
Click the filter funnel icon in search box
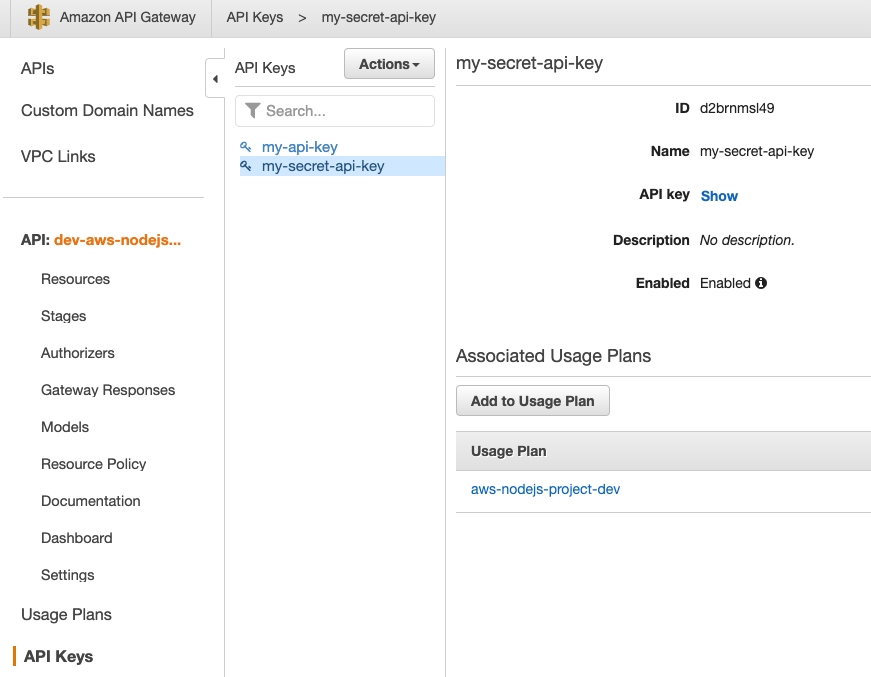pyautogui.click(x=252, y=110)
